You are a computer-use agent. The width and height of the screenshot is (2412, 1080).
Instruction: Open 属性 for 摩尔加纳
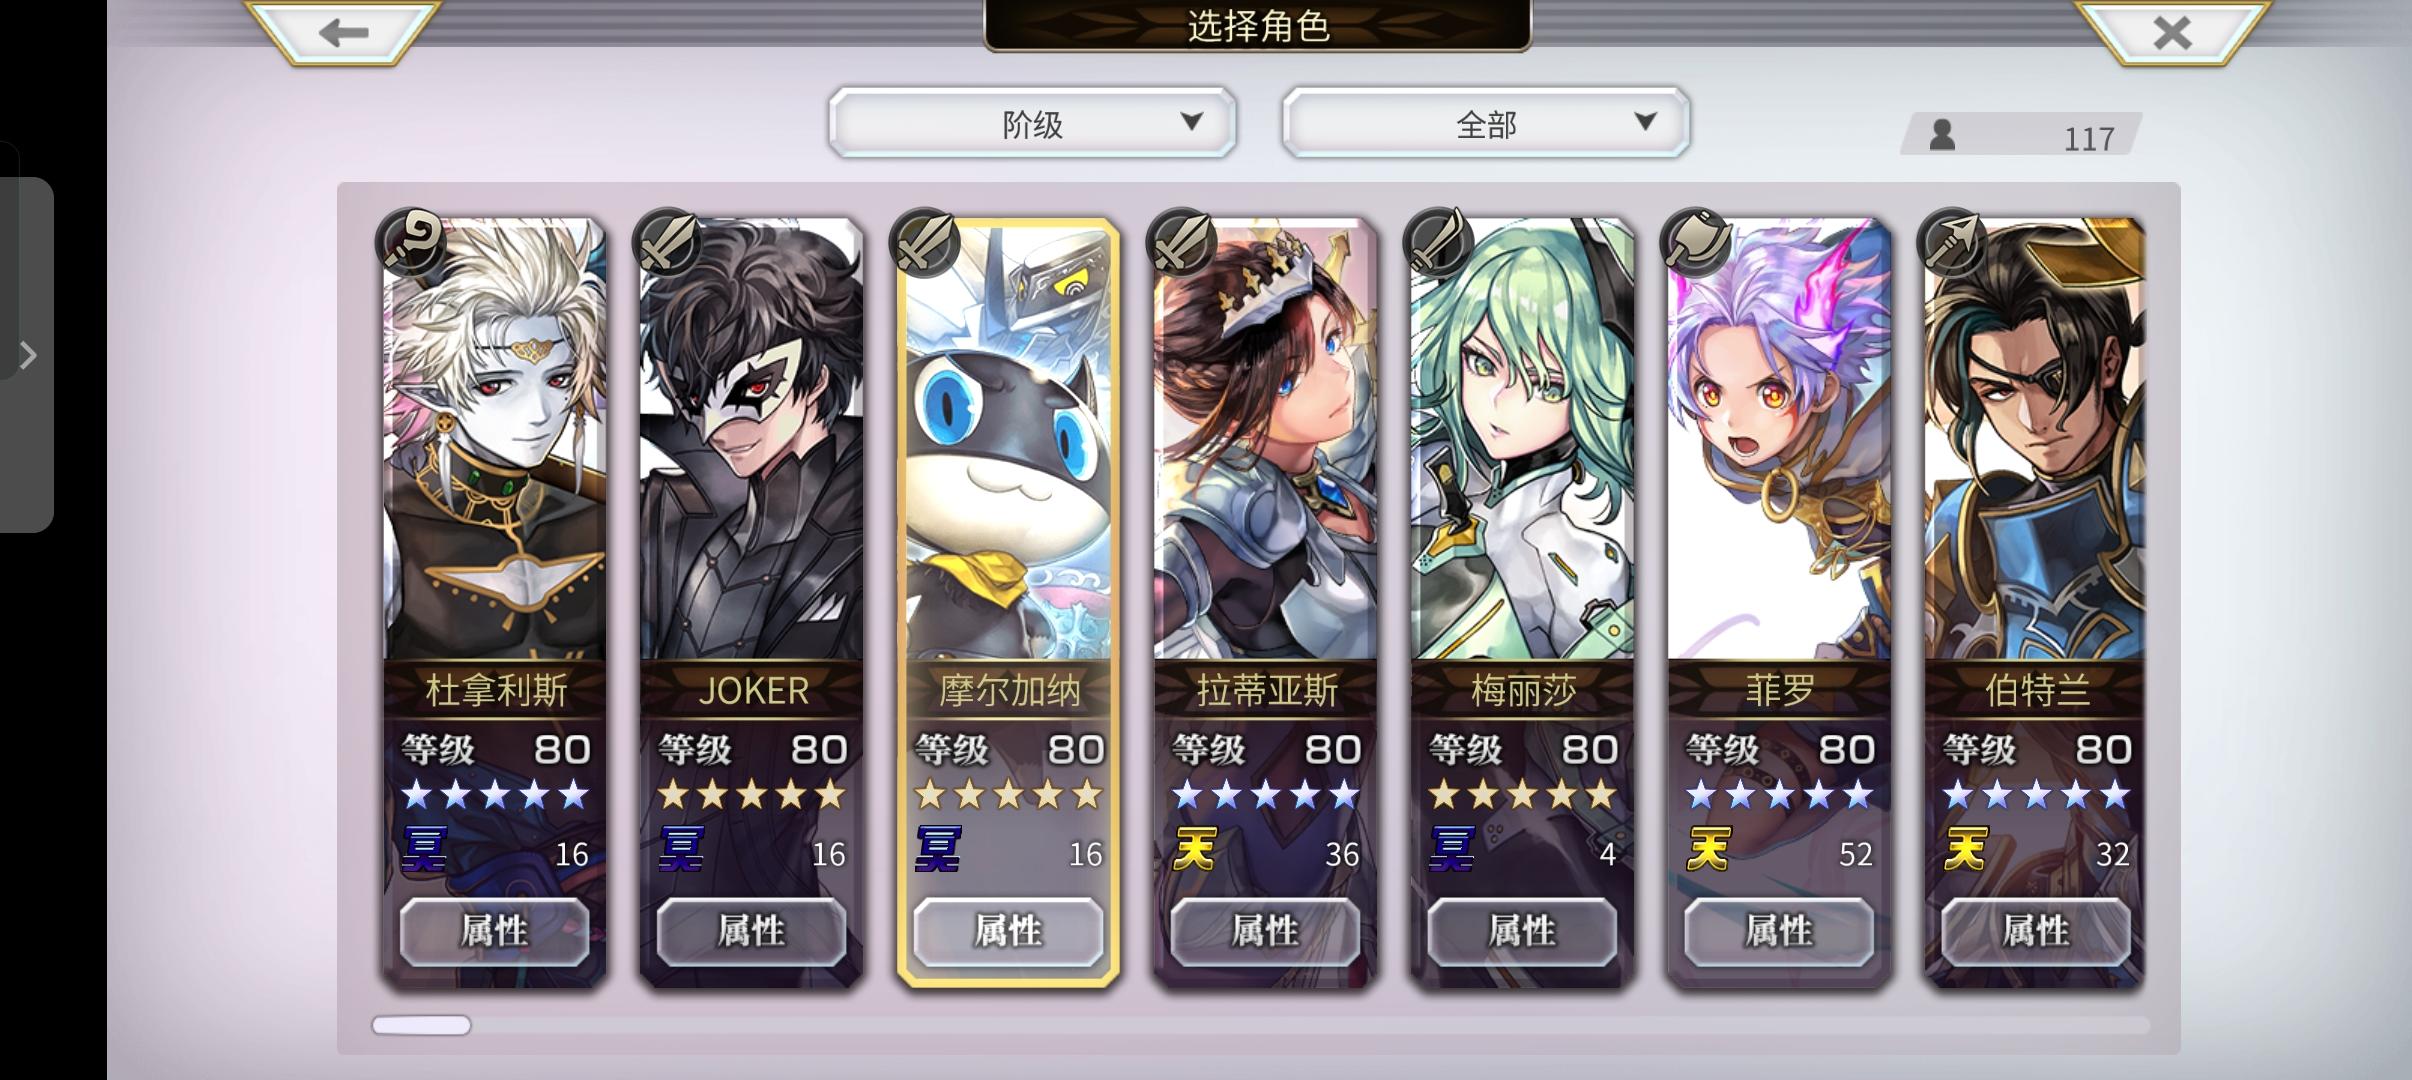coord(1008,931)
